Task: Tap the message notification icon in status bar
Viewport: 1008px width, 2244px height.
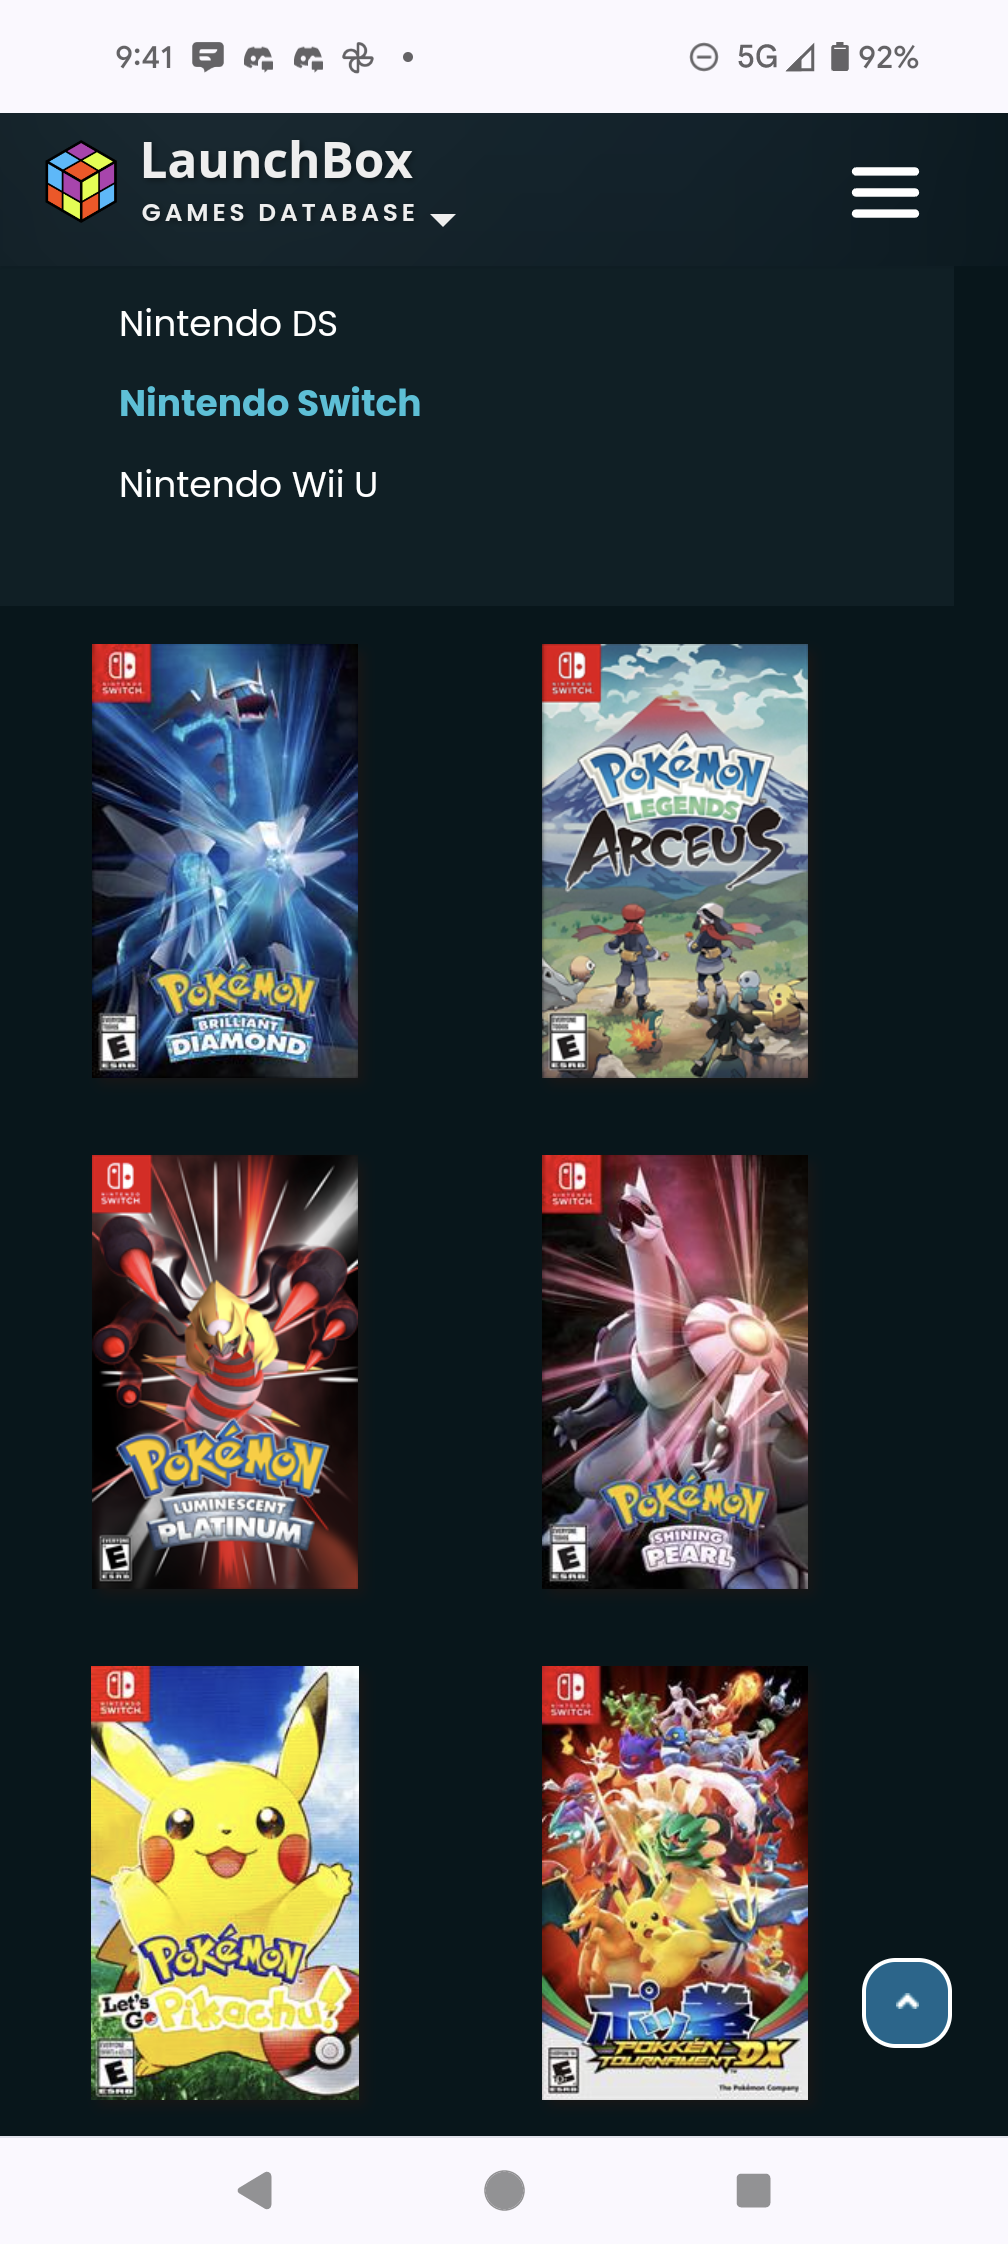Action: pos(208,57)
